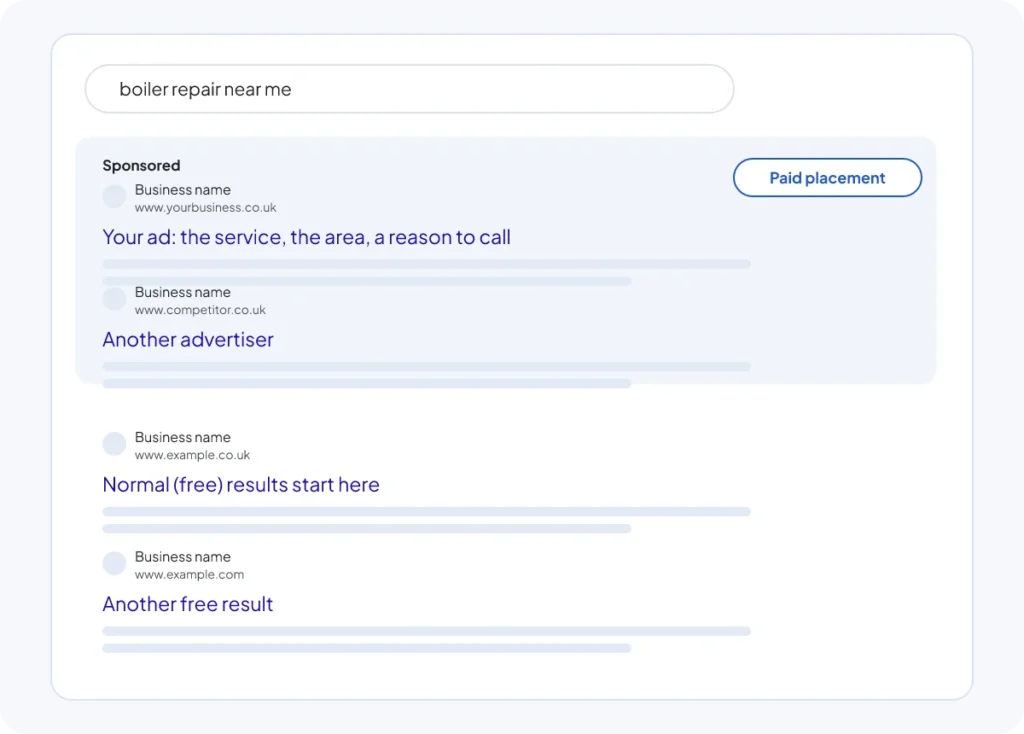Click Business name above www.yourbusiness.co.uk

tap(183, 189)
